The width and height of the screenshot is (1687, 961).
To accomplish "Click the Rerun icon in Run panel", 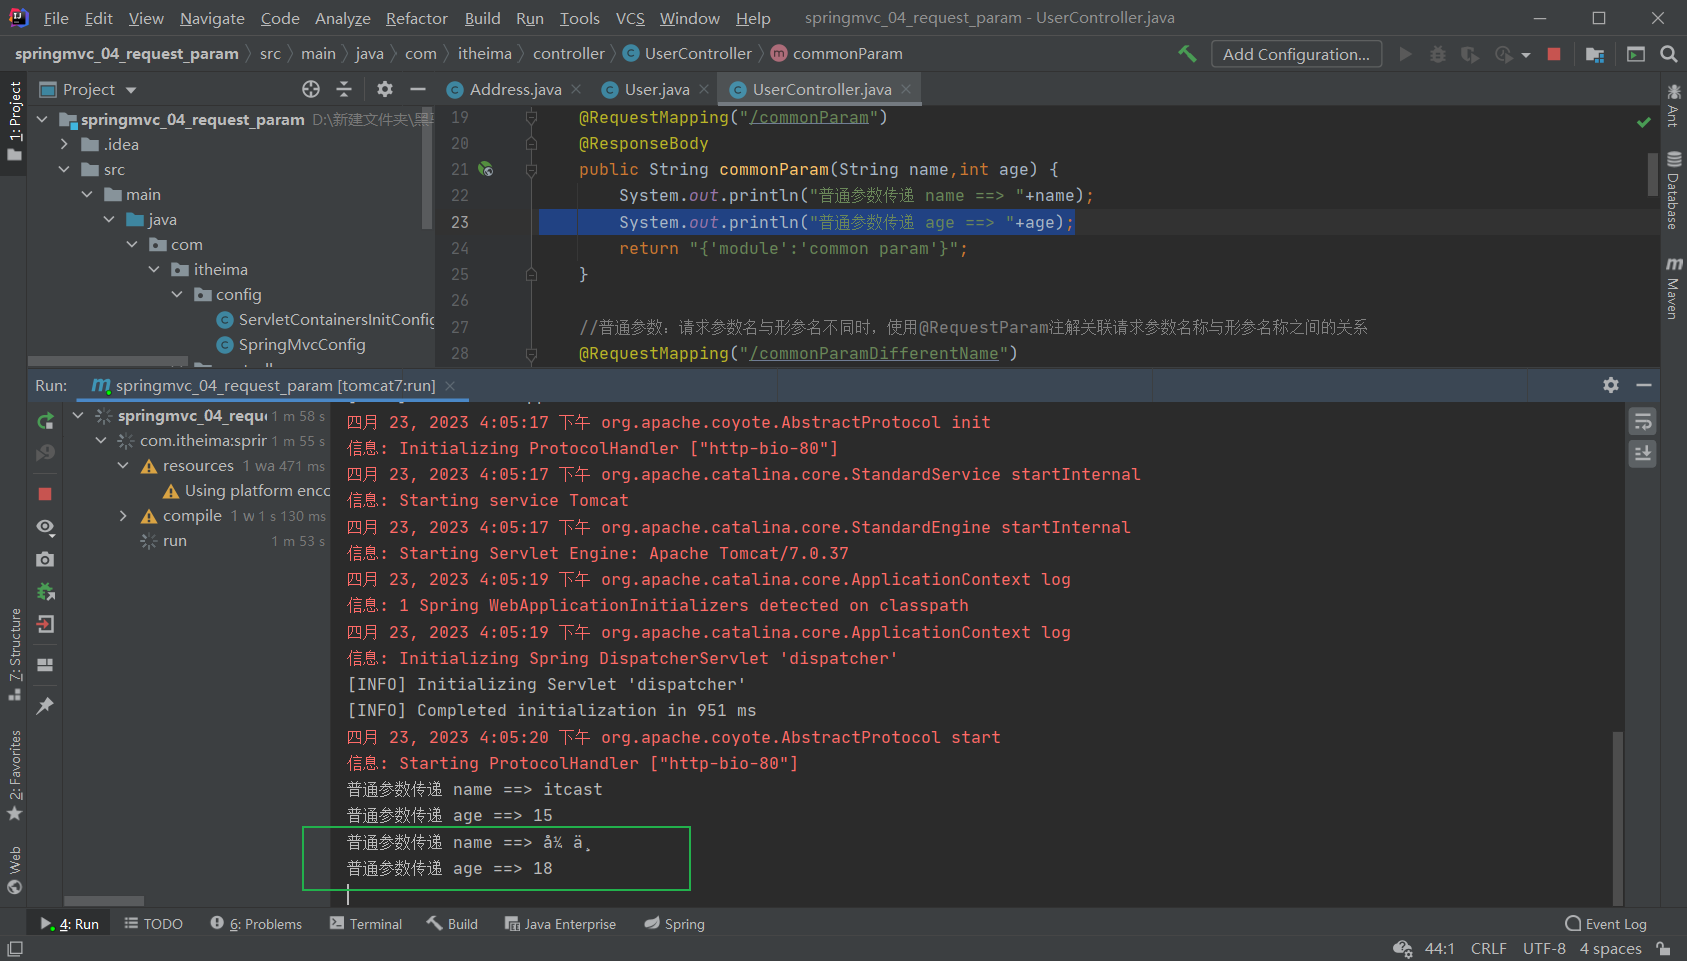I will (45, 421).
